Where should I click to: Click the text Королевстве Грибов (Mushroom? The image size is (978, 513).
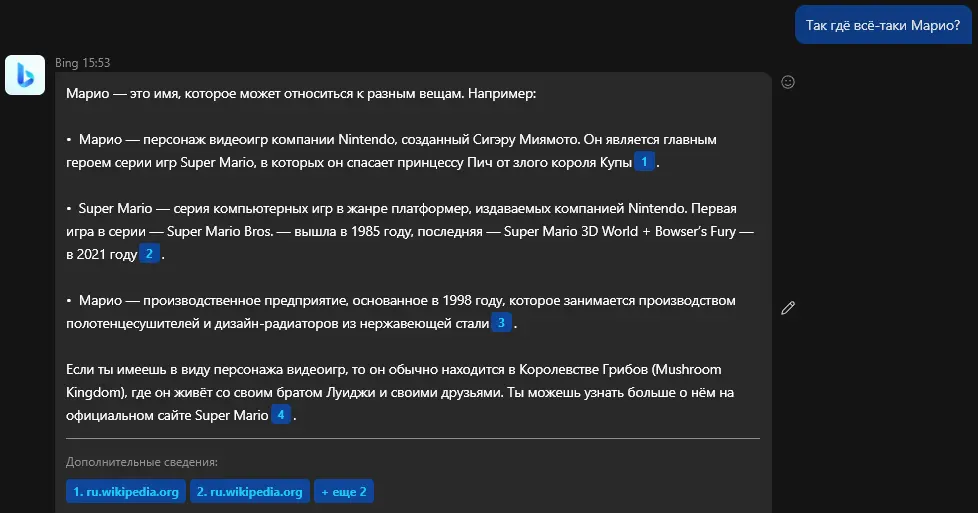point(620,369)
